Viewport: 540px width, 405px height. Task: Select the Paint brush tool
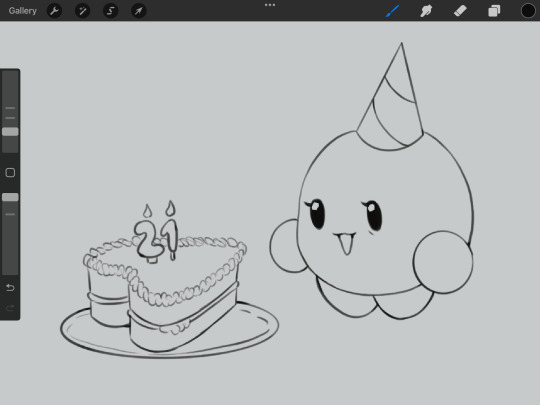[x=393, y=11]
